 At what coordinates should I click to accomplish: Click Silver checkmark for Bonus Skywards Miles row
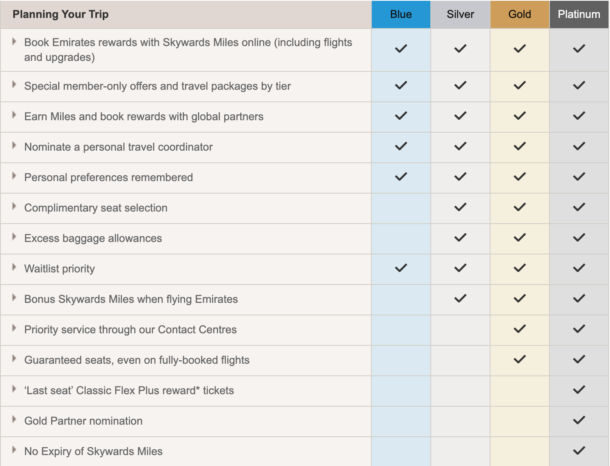460,298
